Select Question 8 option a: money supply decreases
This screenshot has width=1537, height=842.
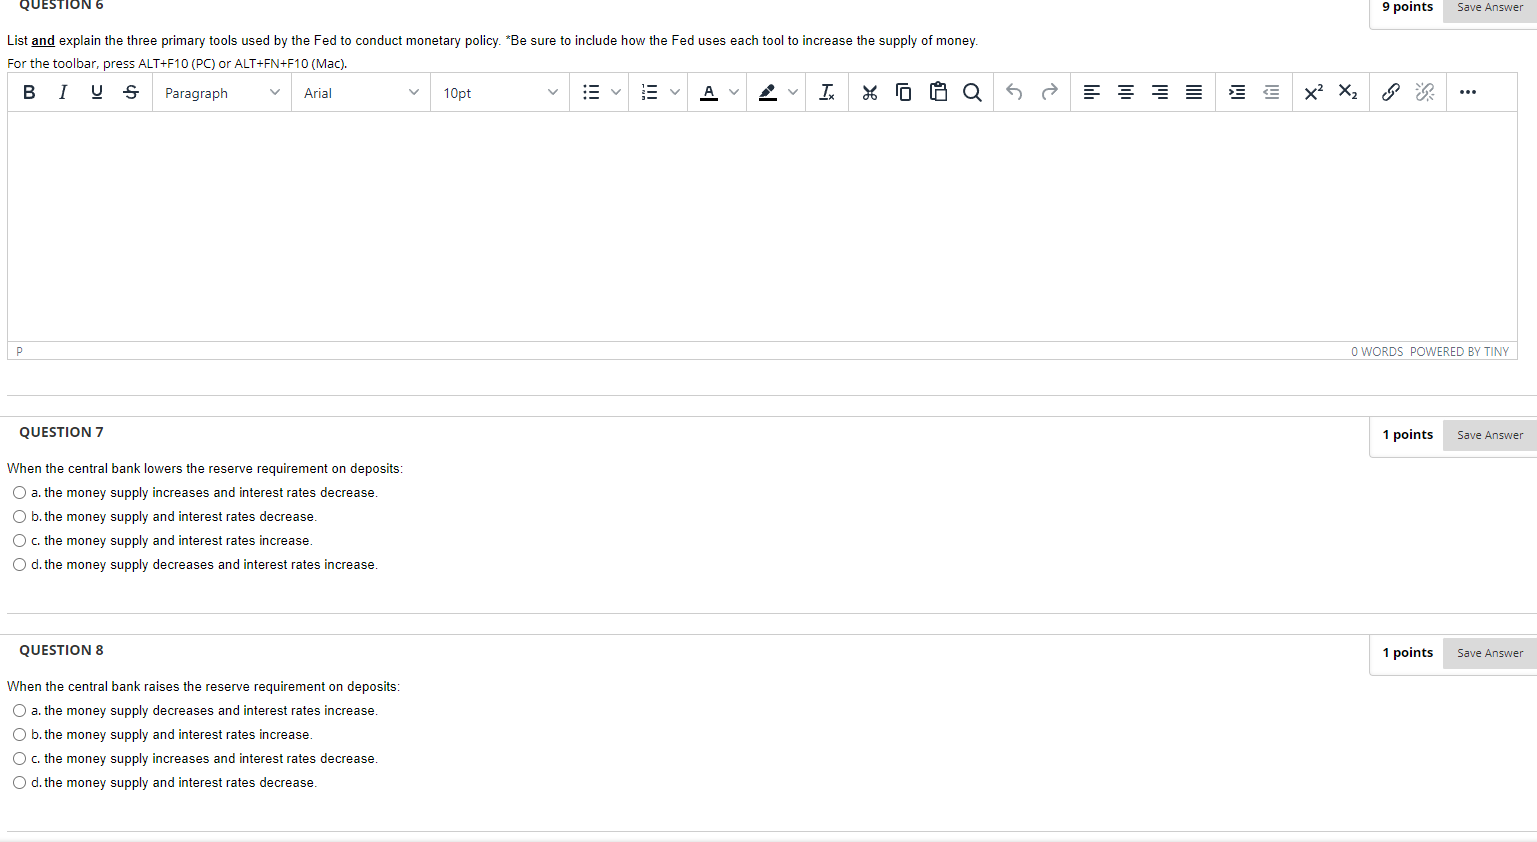click(20, 711)
